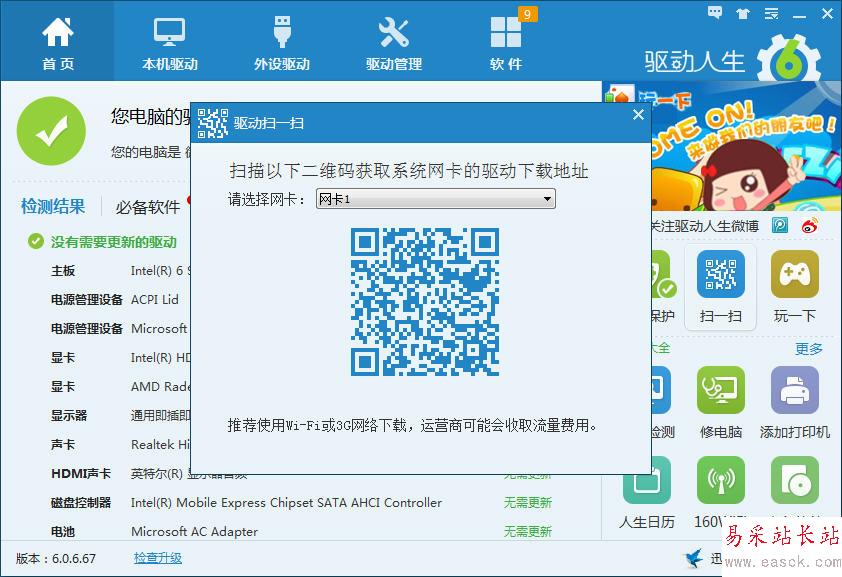
Task: Select the 显卡 AMD Radeon row
Action: pyautogui.click(x=119, y=387)
